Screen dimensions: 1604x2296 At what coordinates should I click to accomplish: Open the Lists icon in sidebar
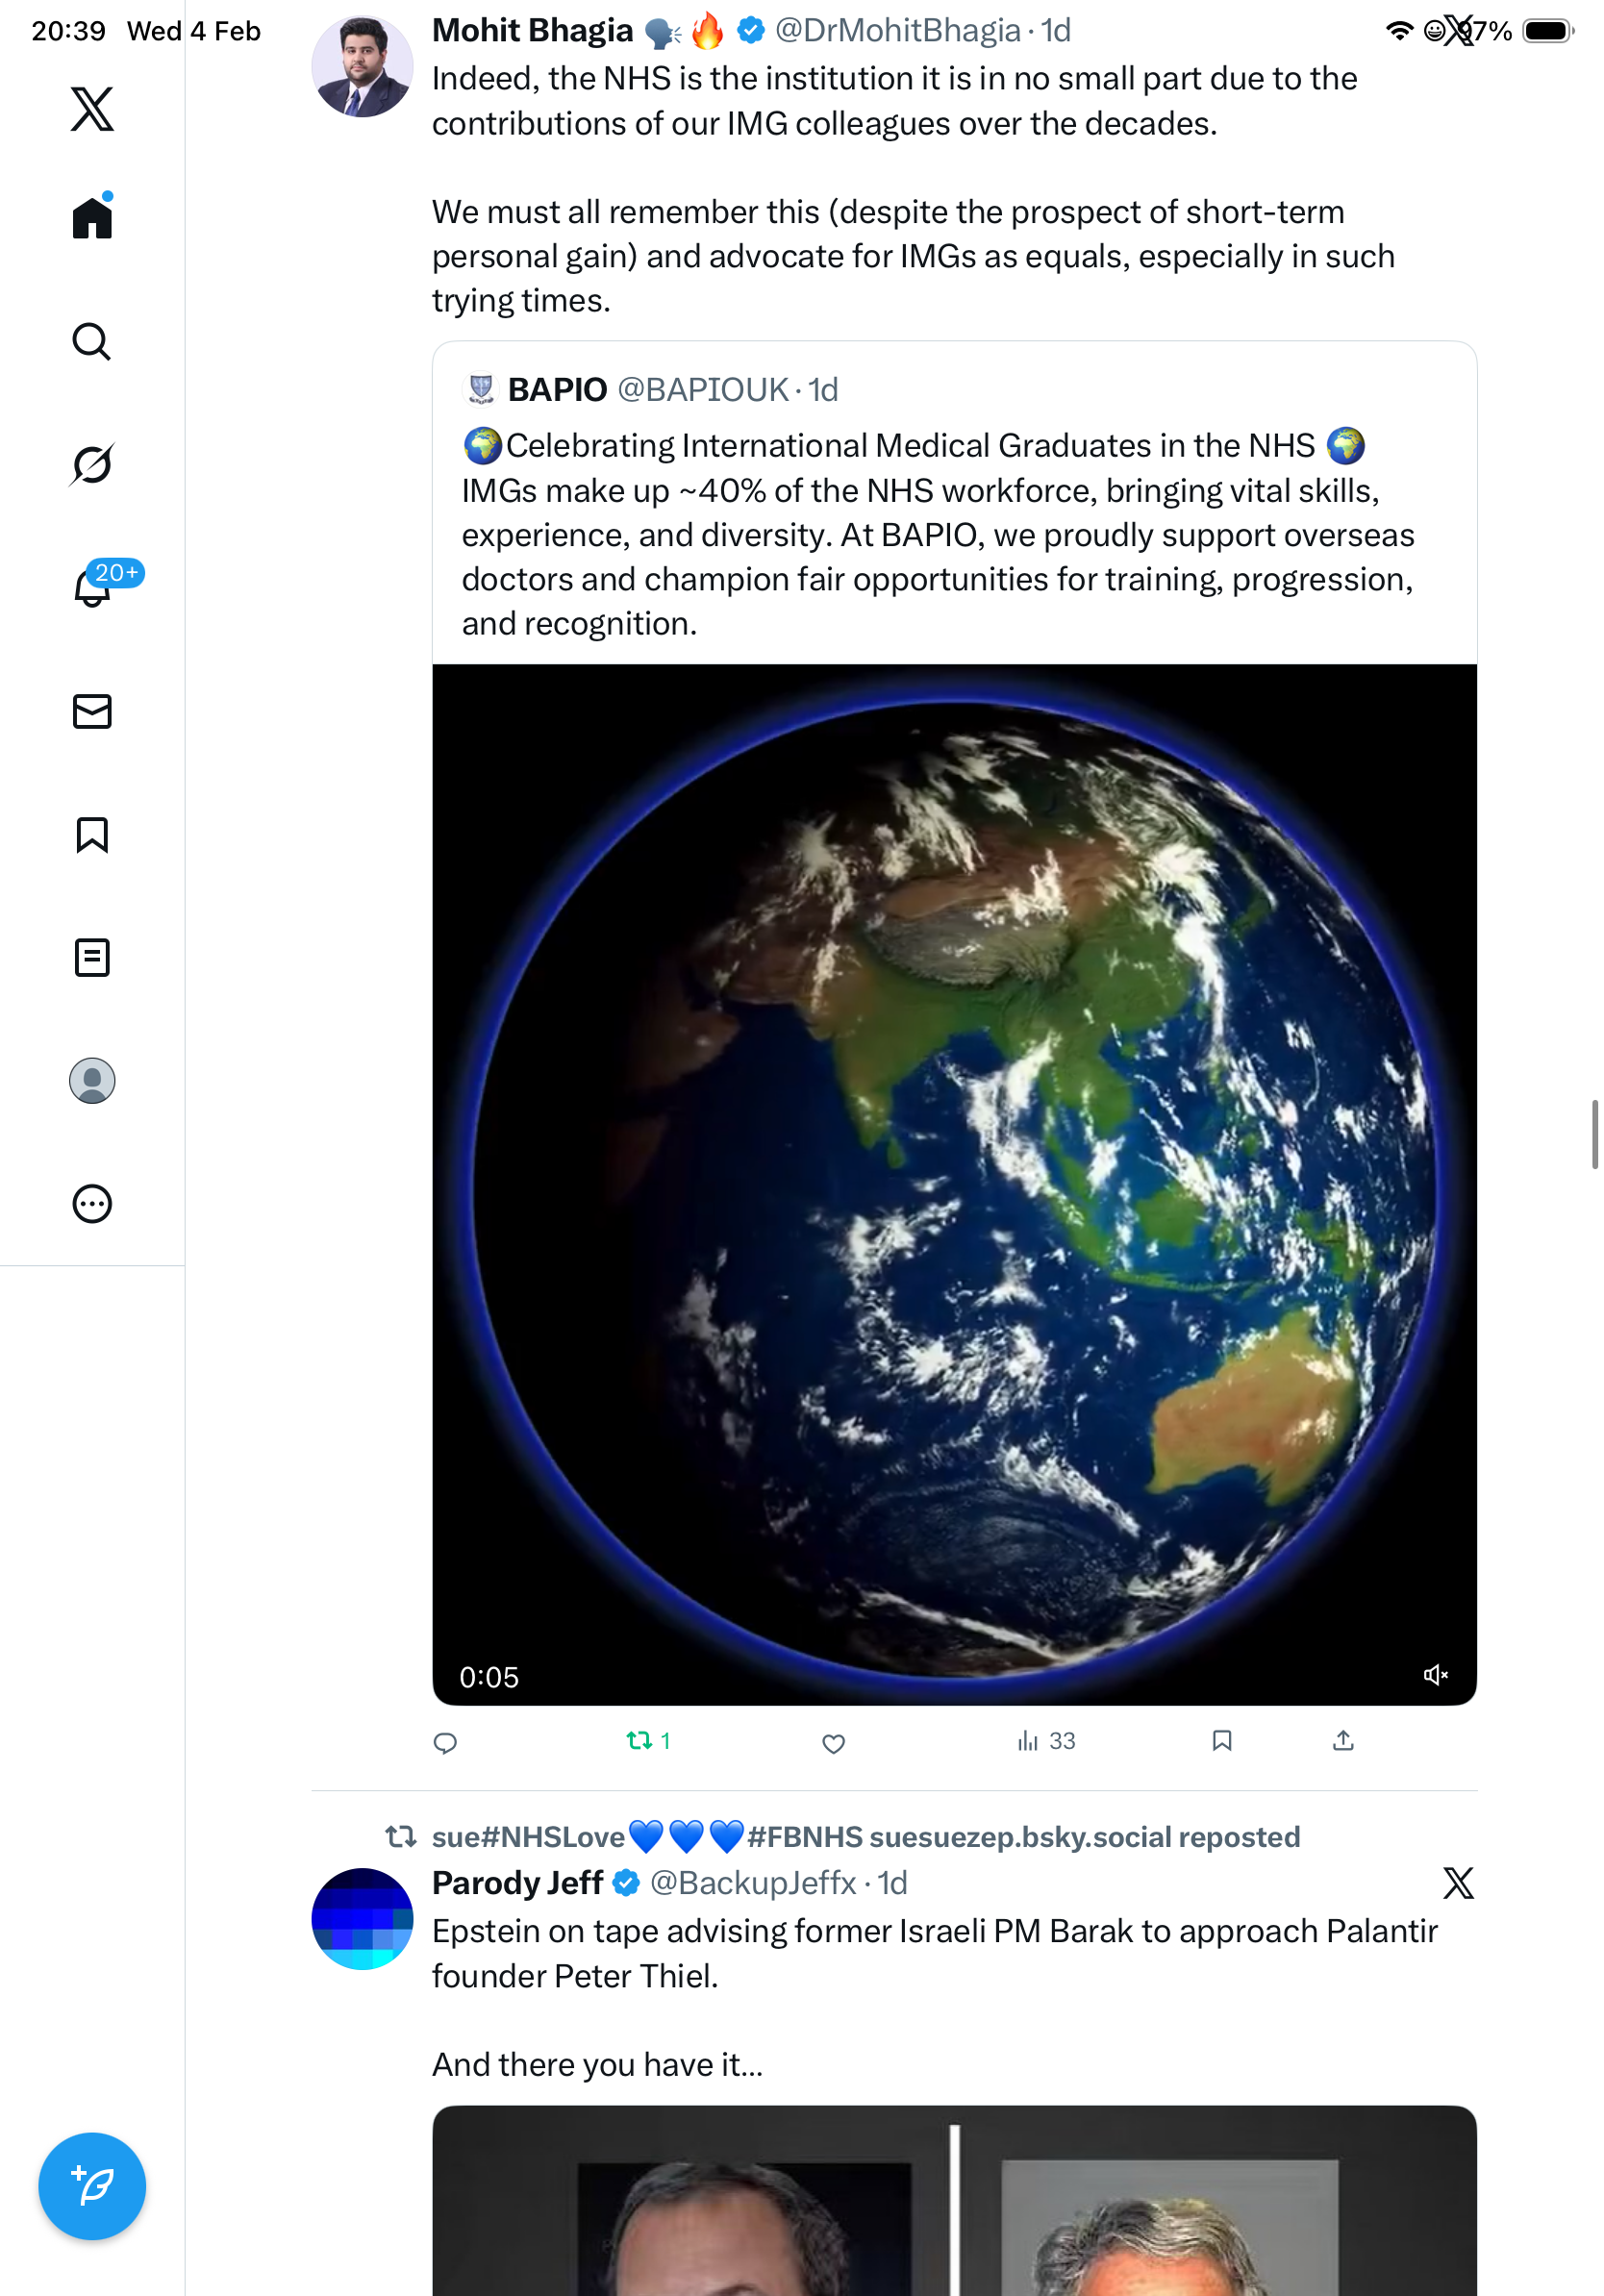tap(92, 958)
